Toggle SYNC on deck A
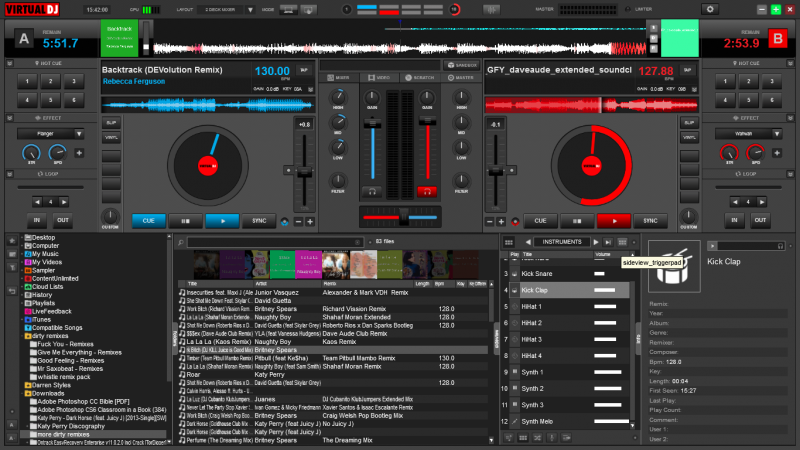Screen dimensions: 800x450 coord(259,221)
